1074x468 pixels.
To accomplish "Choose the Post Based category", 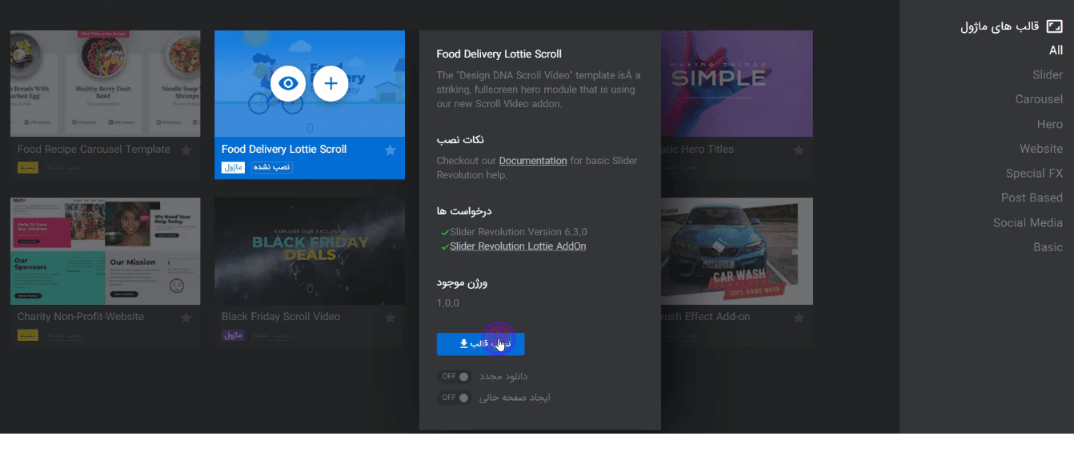I will [1032, 198].
